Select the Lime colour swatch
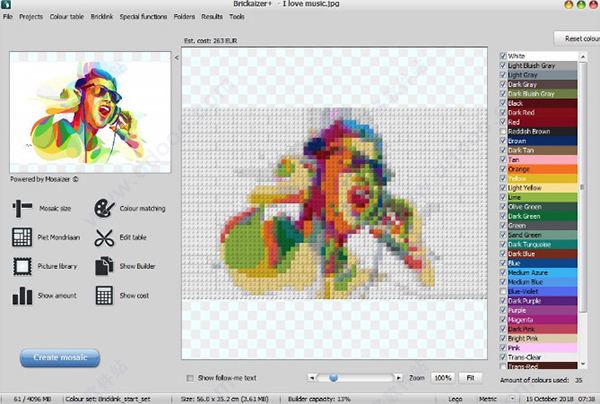600x404 pixels. click(542, 197)
